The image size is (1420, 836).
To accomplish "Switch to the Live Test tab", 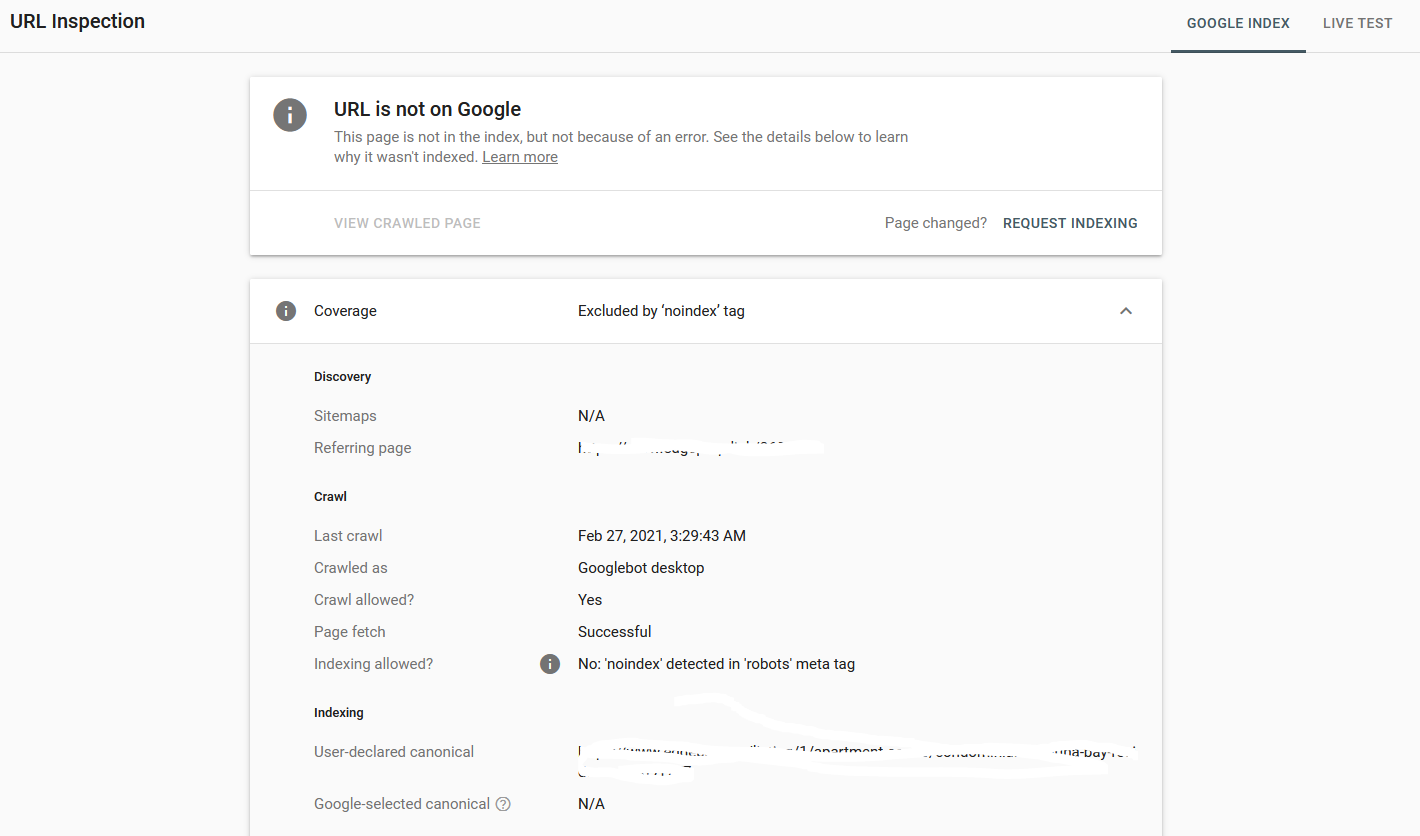I will click(x=1357, y=23).
